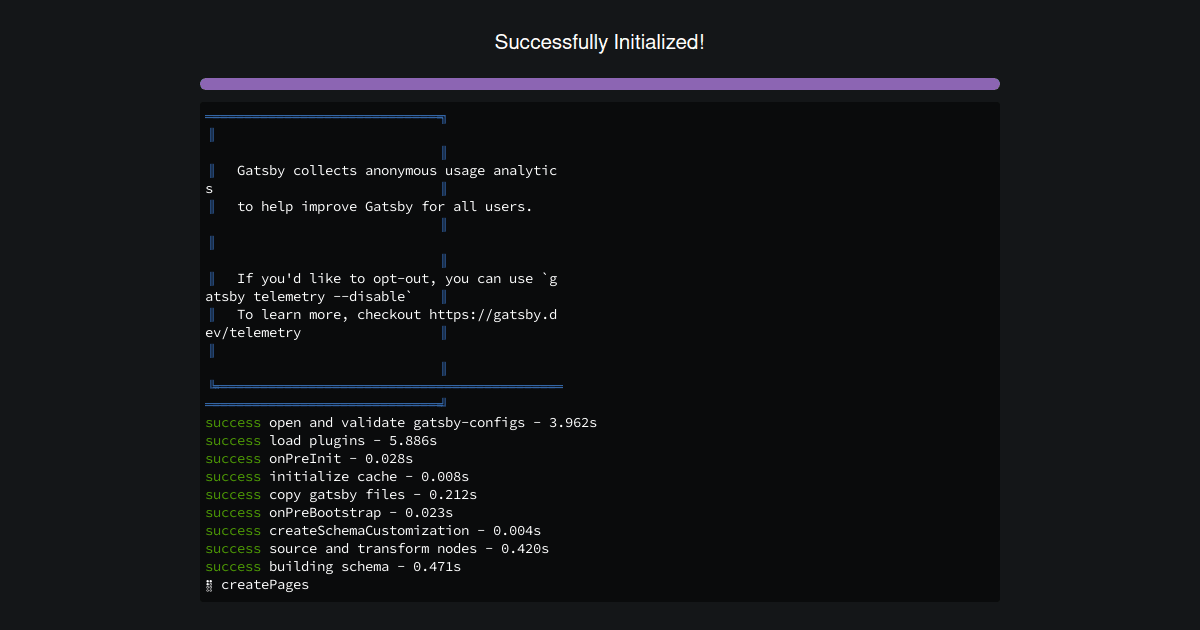The height and width of the screenshot is (630, 1200).
Task: Click the anonymous usage analytics notice text
Action: (x=395, y=170)
